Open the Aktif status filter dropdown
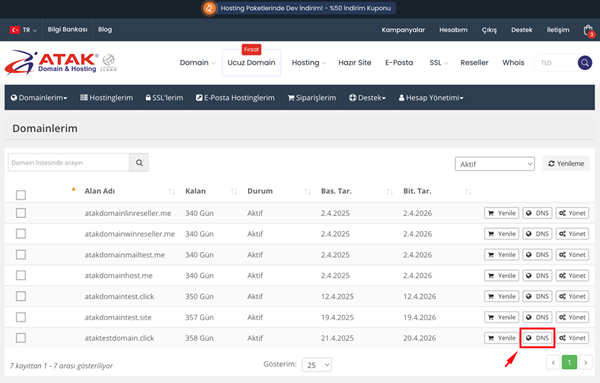Image resolution: width=600 pixels, height=383 pixels. [x=495, y=164]
